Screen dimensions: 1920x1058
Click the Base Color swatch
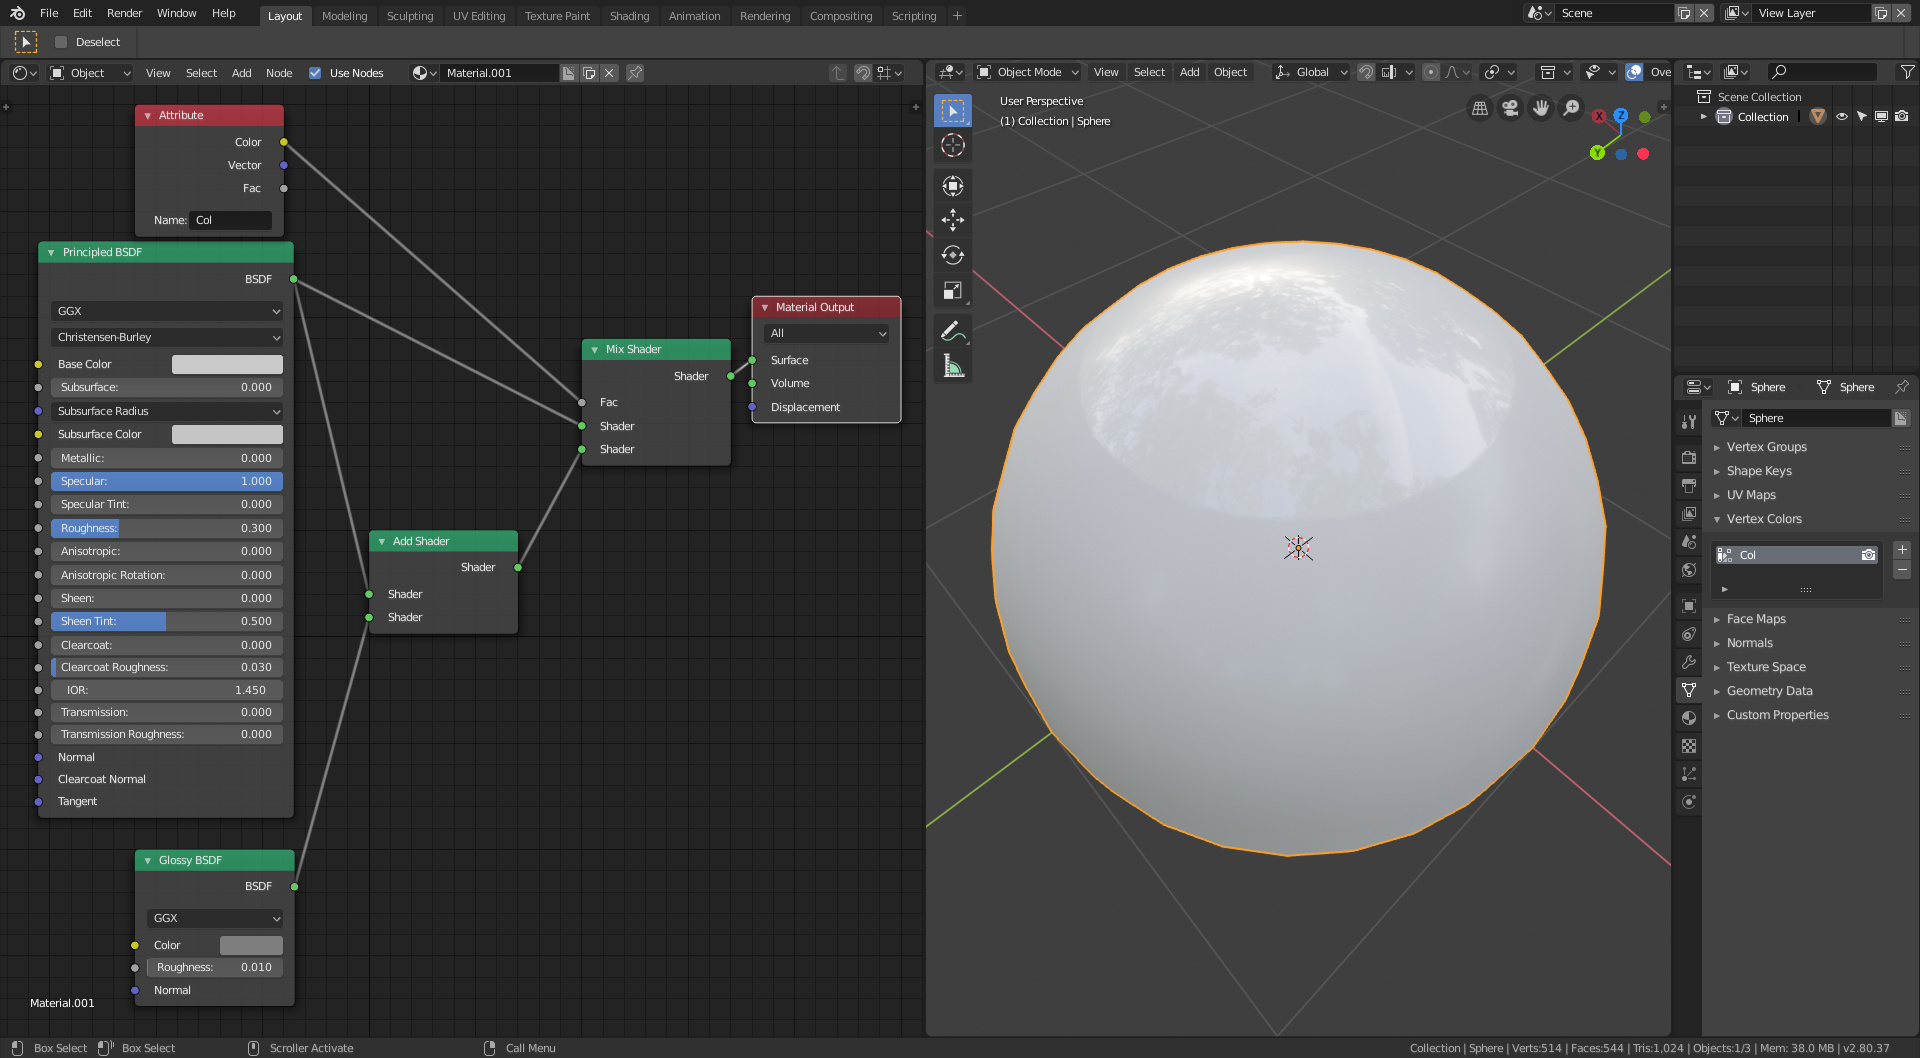(227, 364)
